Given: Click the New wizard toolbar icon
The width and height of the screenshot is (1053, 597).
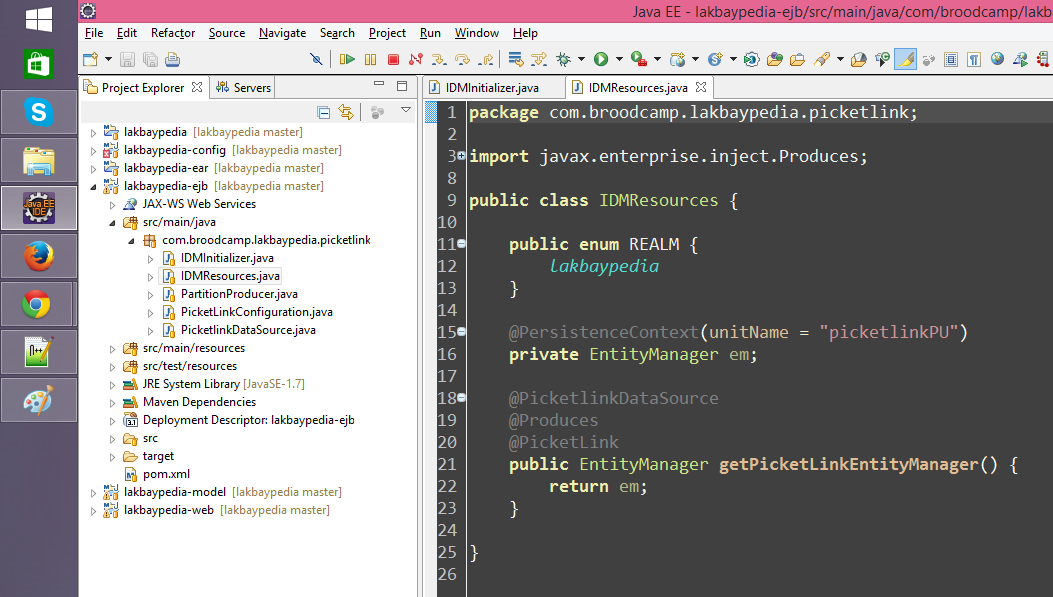Looking at the screenshot, I should click(90, 59).
